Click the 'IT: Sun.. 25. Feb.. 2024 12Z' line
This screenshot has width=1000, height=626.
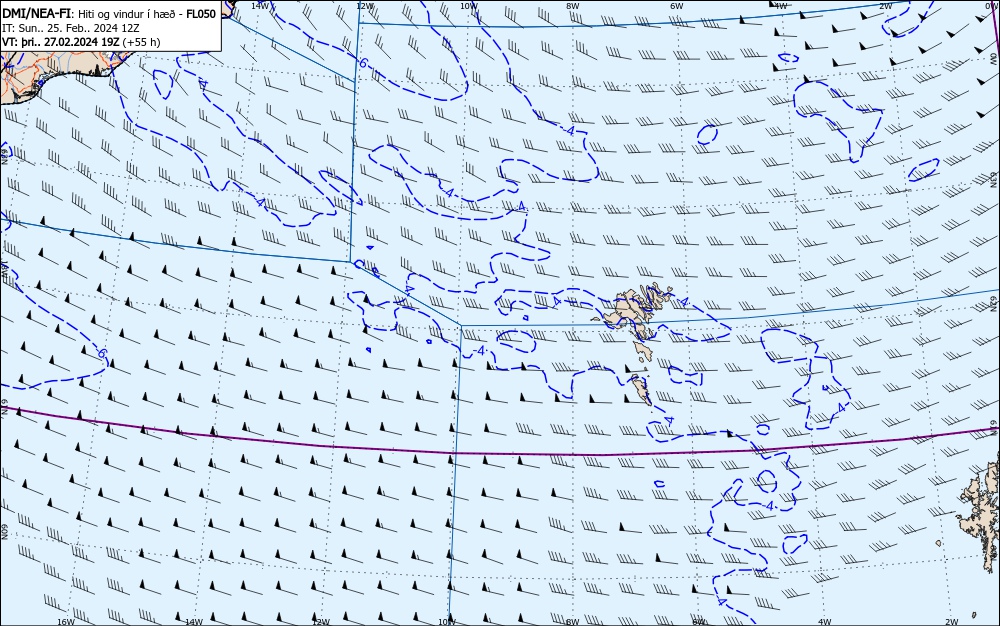point(71,28)
